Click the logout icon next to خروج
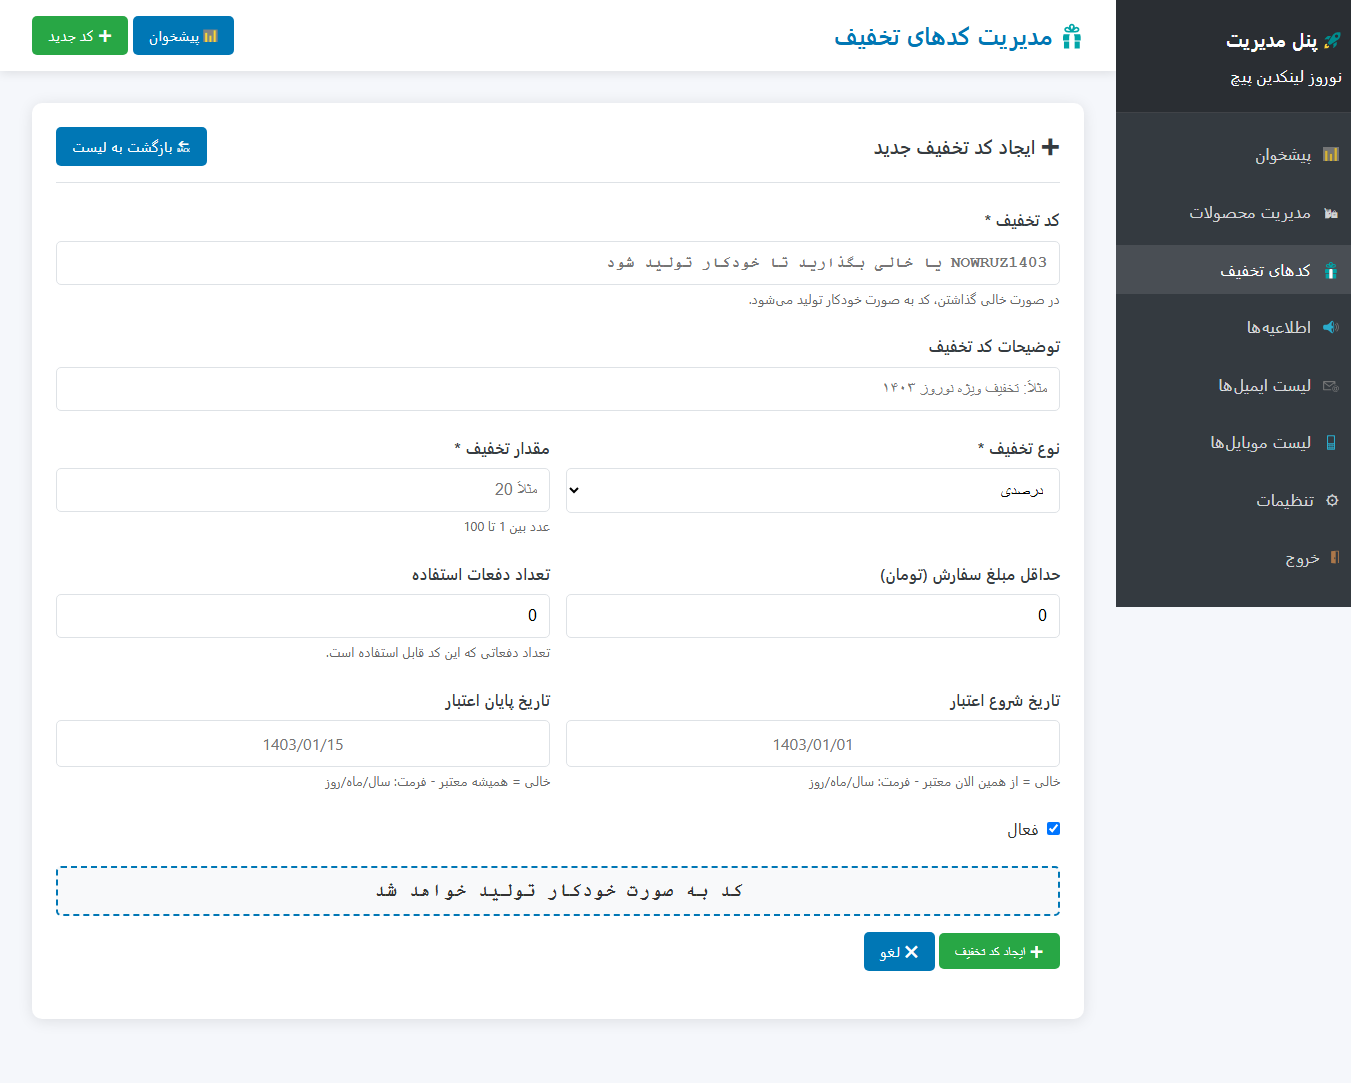This screenshot has width=1351, height=1083. [1335, 558]
